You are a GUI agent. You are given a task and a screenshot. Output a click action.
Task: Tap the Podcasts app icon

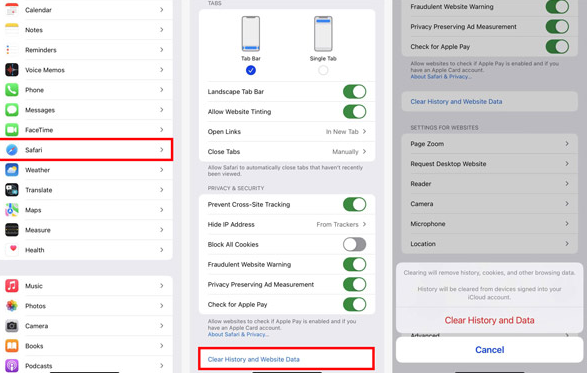(x=12, y=366)
